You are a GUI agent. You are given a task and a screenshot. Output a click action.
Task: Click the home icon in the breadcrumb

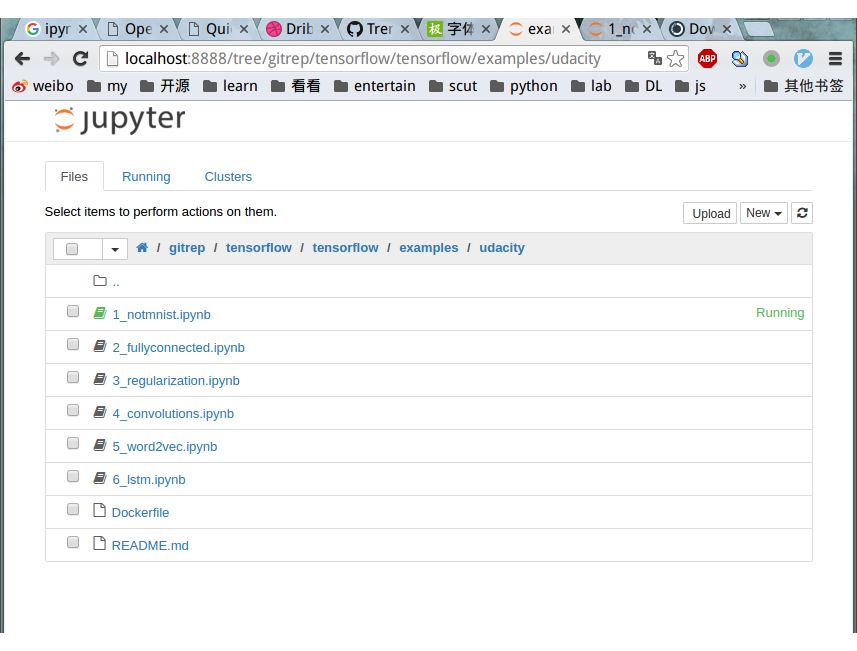pyautogui.click(x=142, y=248)
